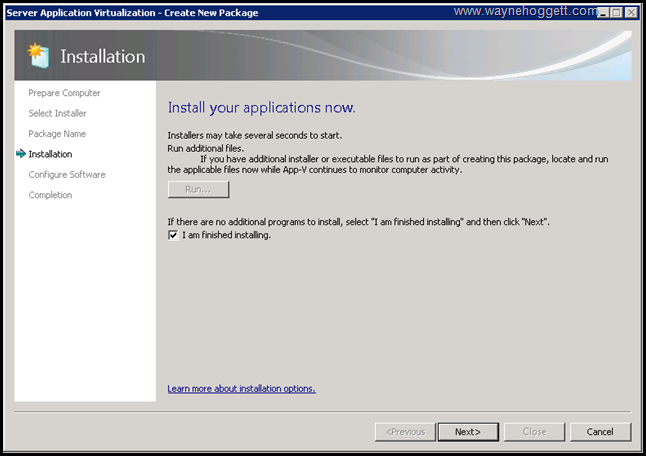Minimize the Create New Package window
646x456 pixels.
[x=603, y=13]
